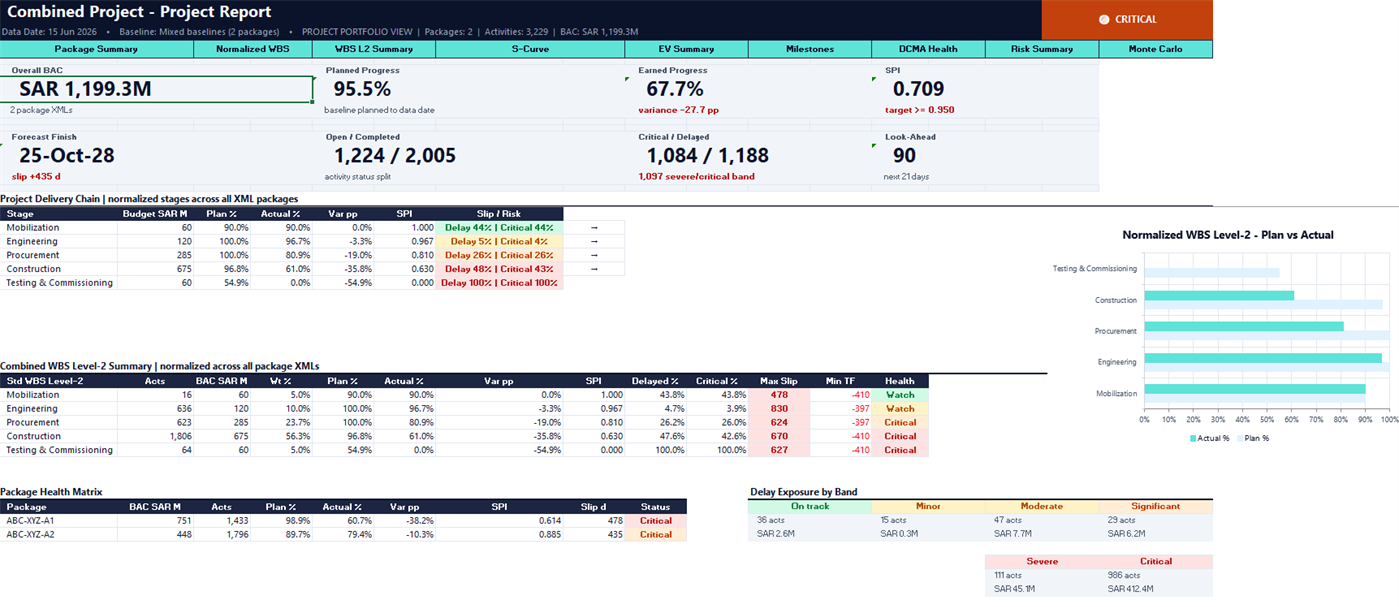Click the Procurement axis label in chart
Image resolution: width=1399 pixels, height=607 pixels.
[x=1116, y=331]
